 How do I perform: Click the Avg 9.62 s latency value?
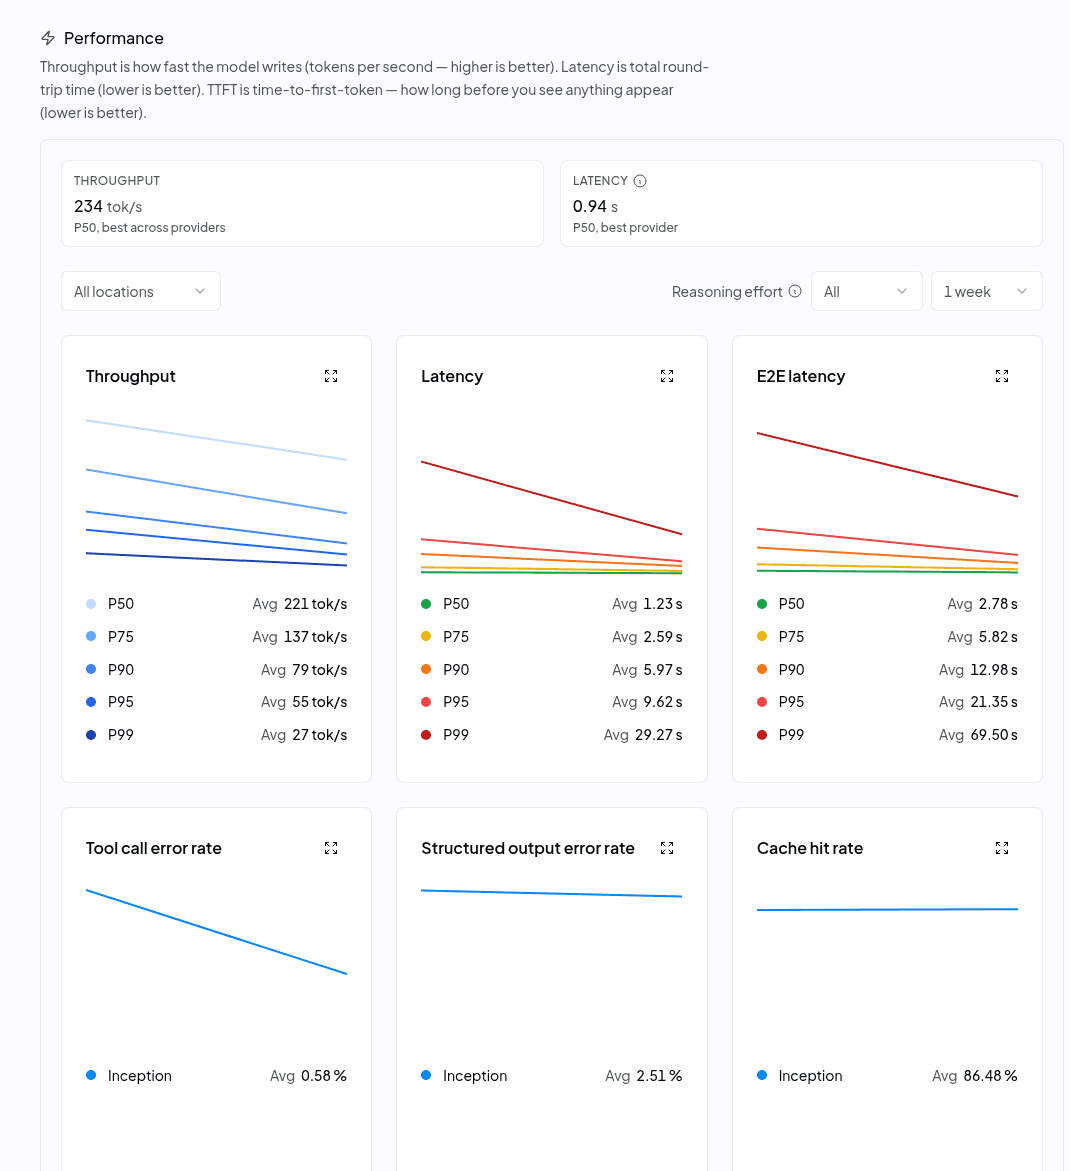[x=647, y=701]
